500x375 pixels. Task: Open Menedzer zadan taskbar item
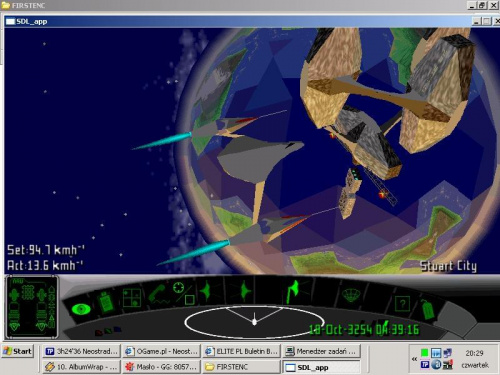[x=322, y=351]
